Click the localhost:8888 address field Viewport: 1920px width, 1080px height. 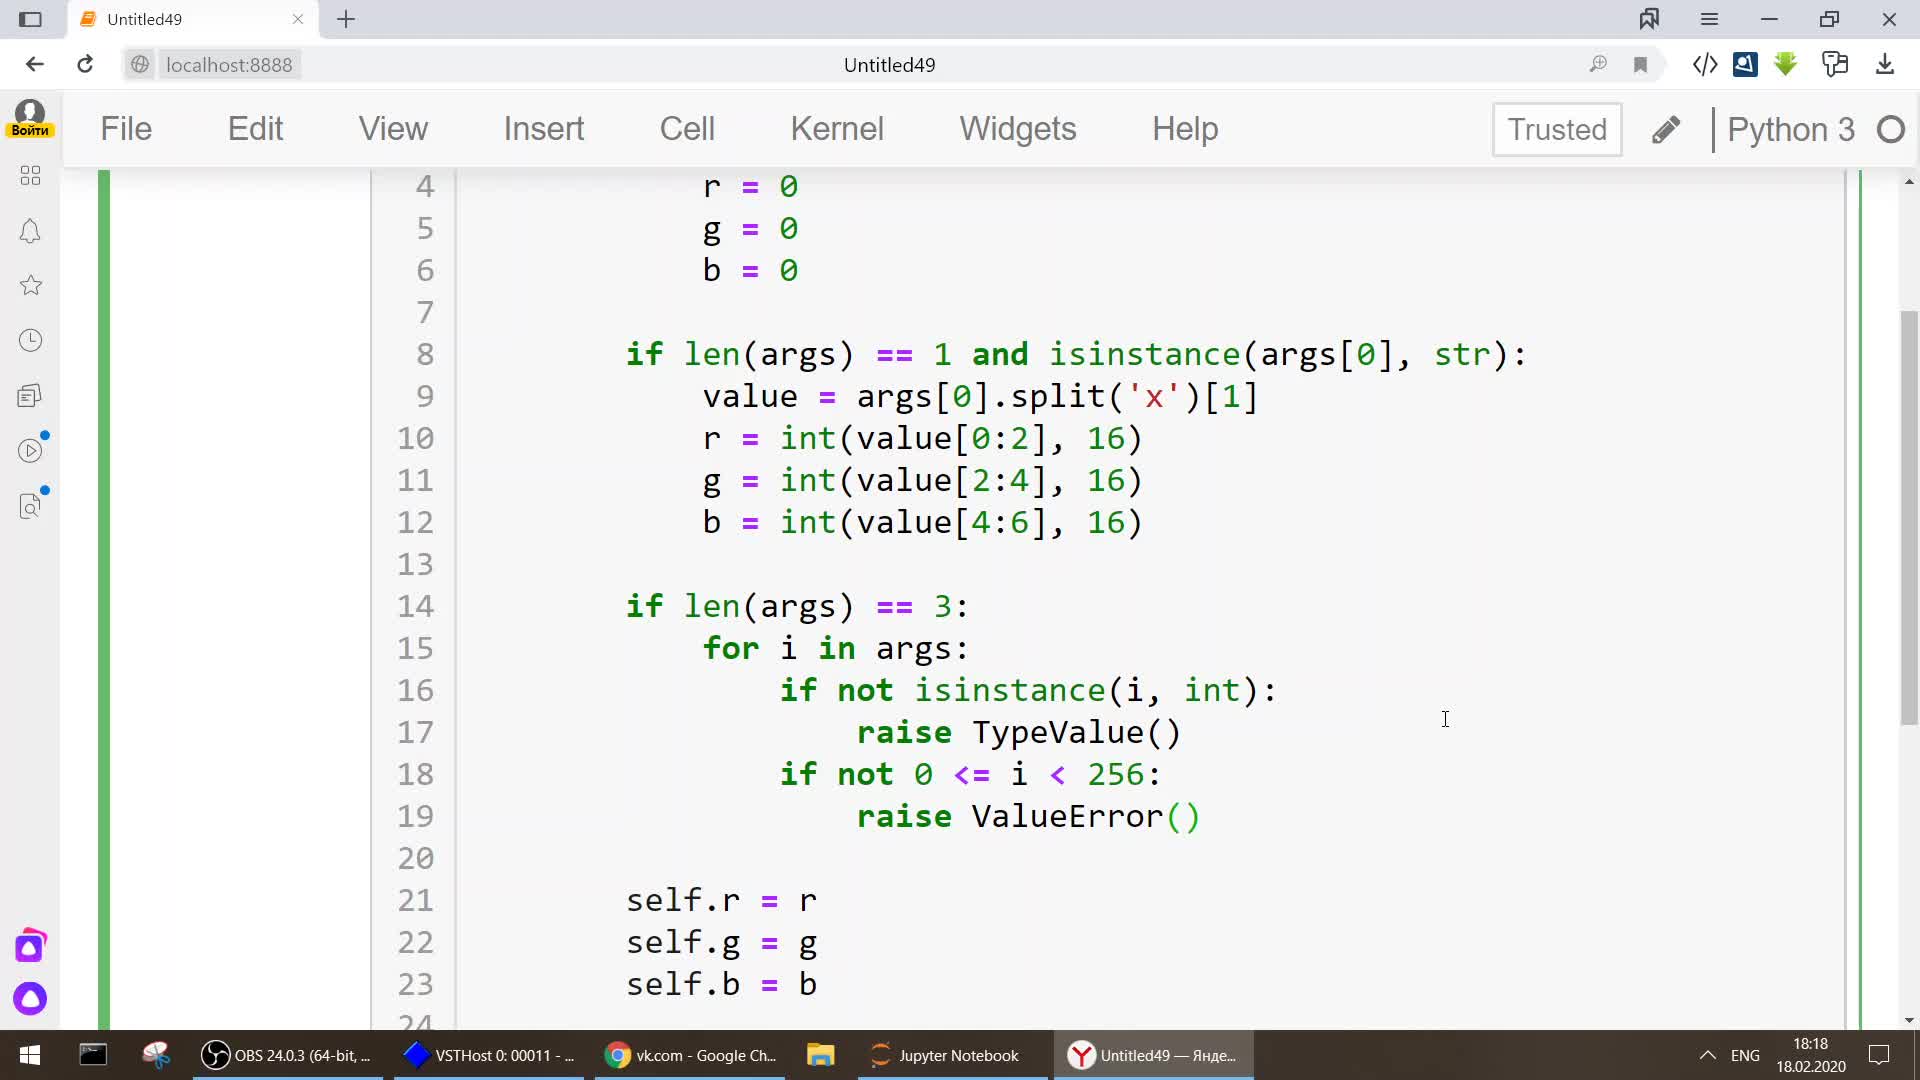(x=229, y=65)
